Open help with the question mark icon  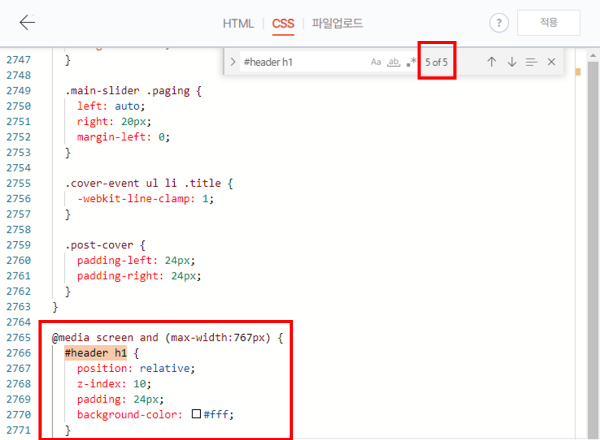[x=499, y=23]
